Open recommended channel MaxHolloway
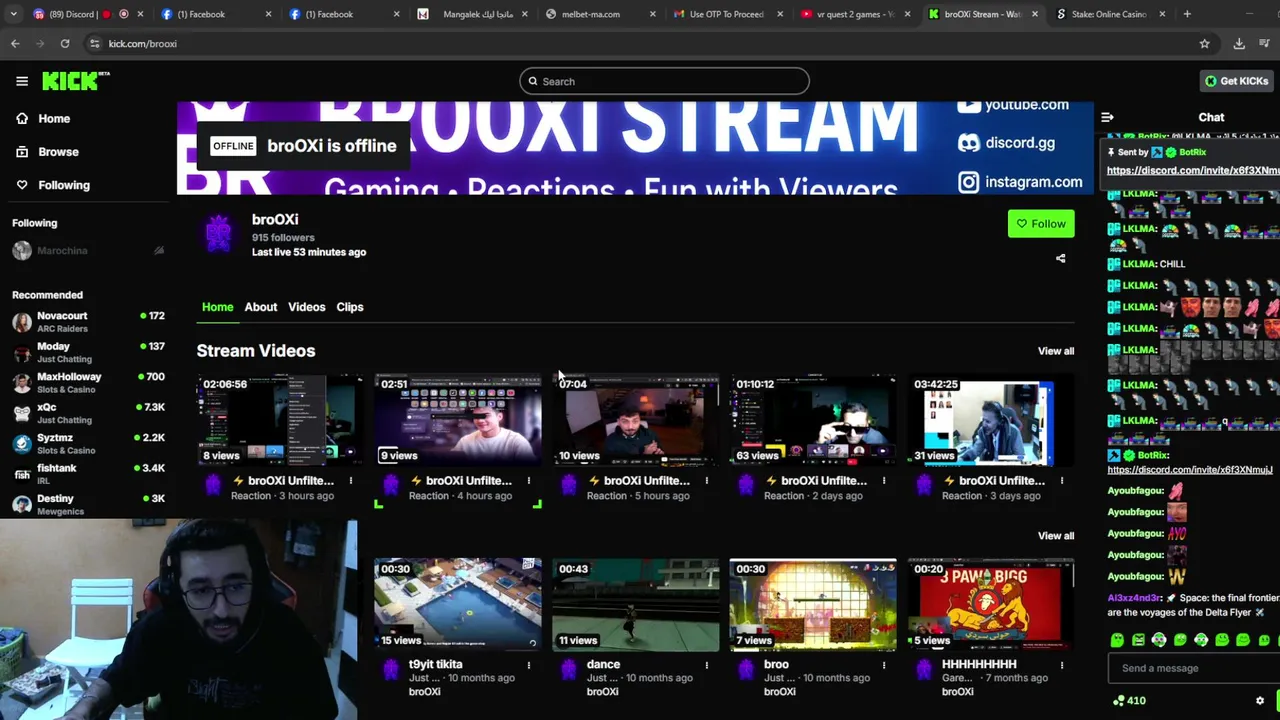The image size is (1280, 720). (88, 383)
